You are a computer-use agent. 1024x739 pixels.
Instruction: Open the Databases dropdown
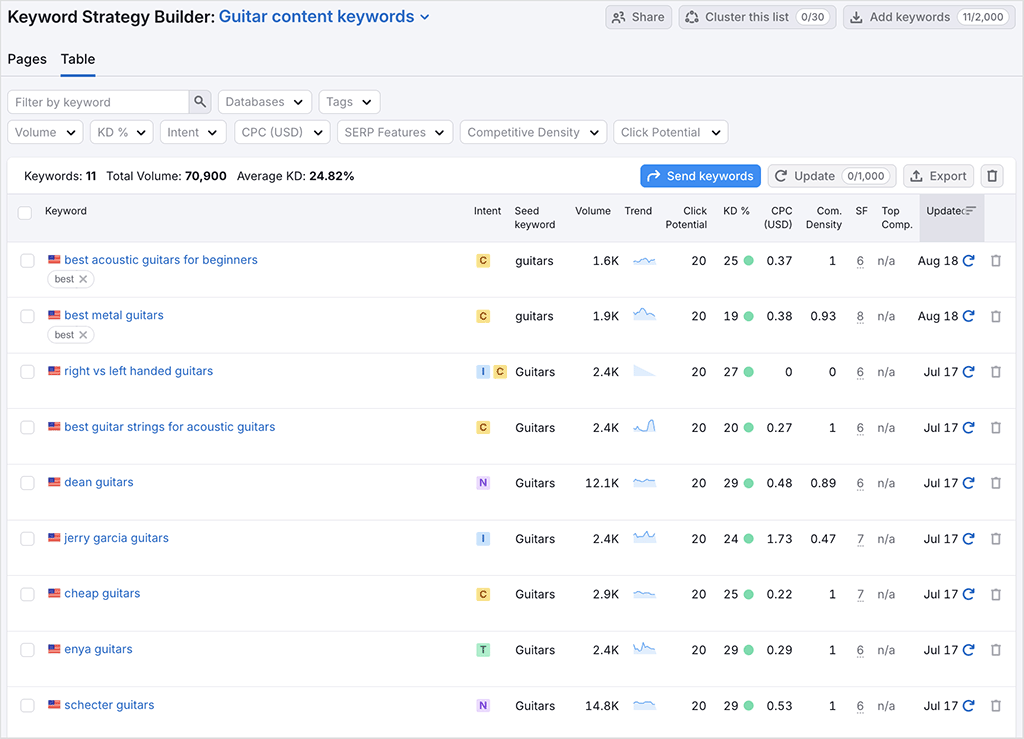(x=264, y=101)
